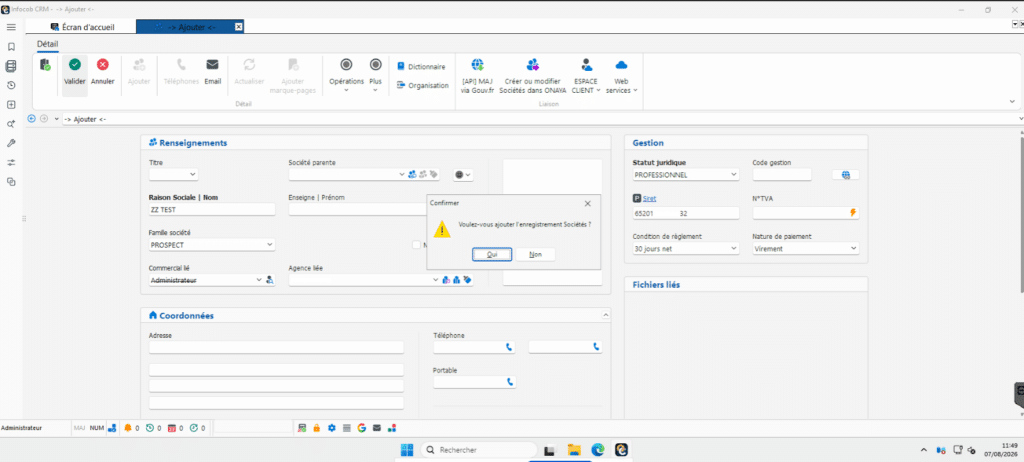Click the Siret number input field
Screen dimensions: 1024x462
coord(686,213)
